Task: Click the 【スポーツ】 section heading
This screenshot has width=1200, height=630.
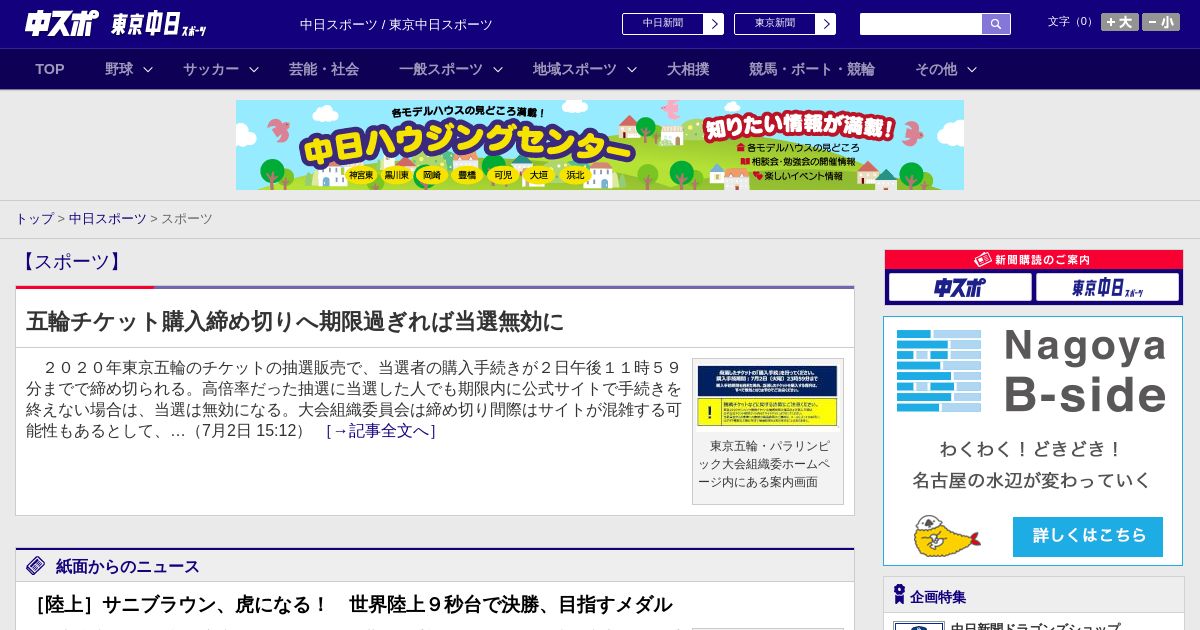Action: pyautogui.click(x=71, y=262)
